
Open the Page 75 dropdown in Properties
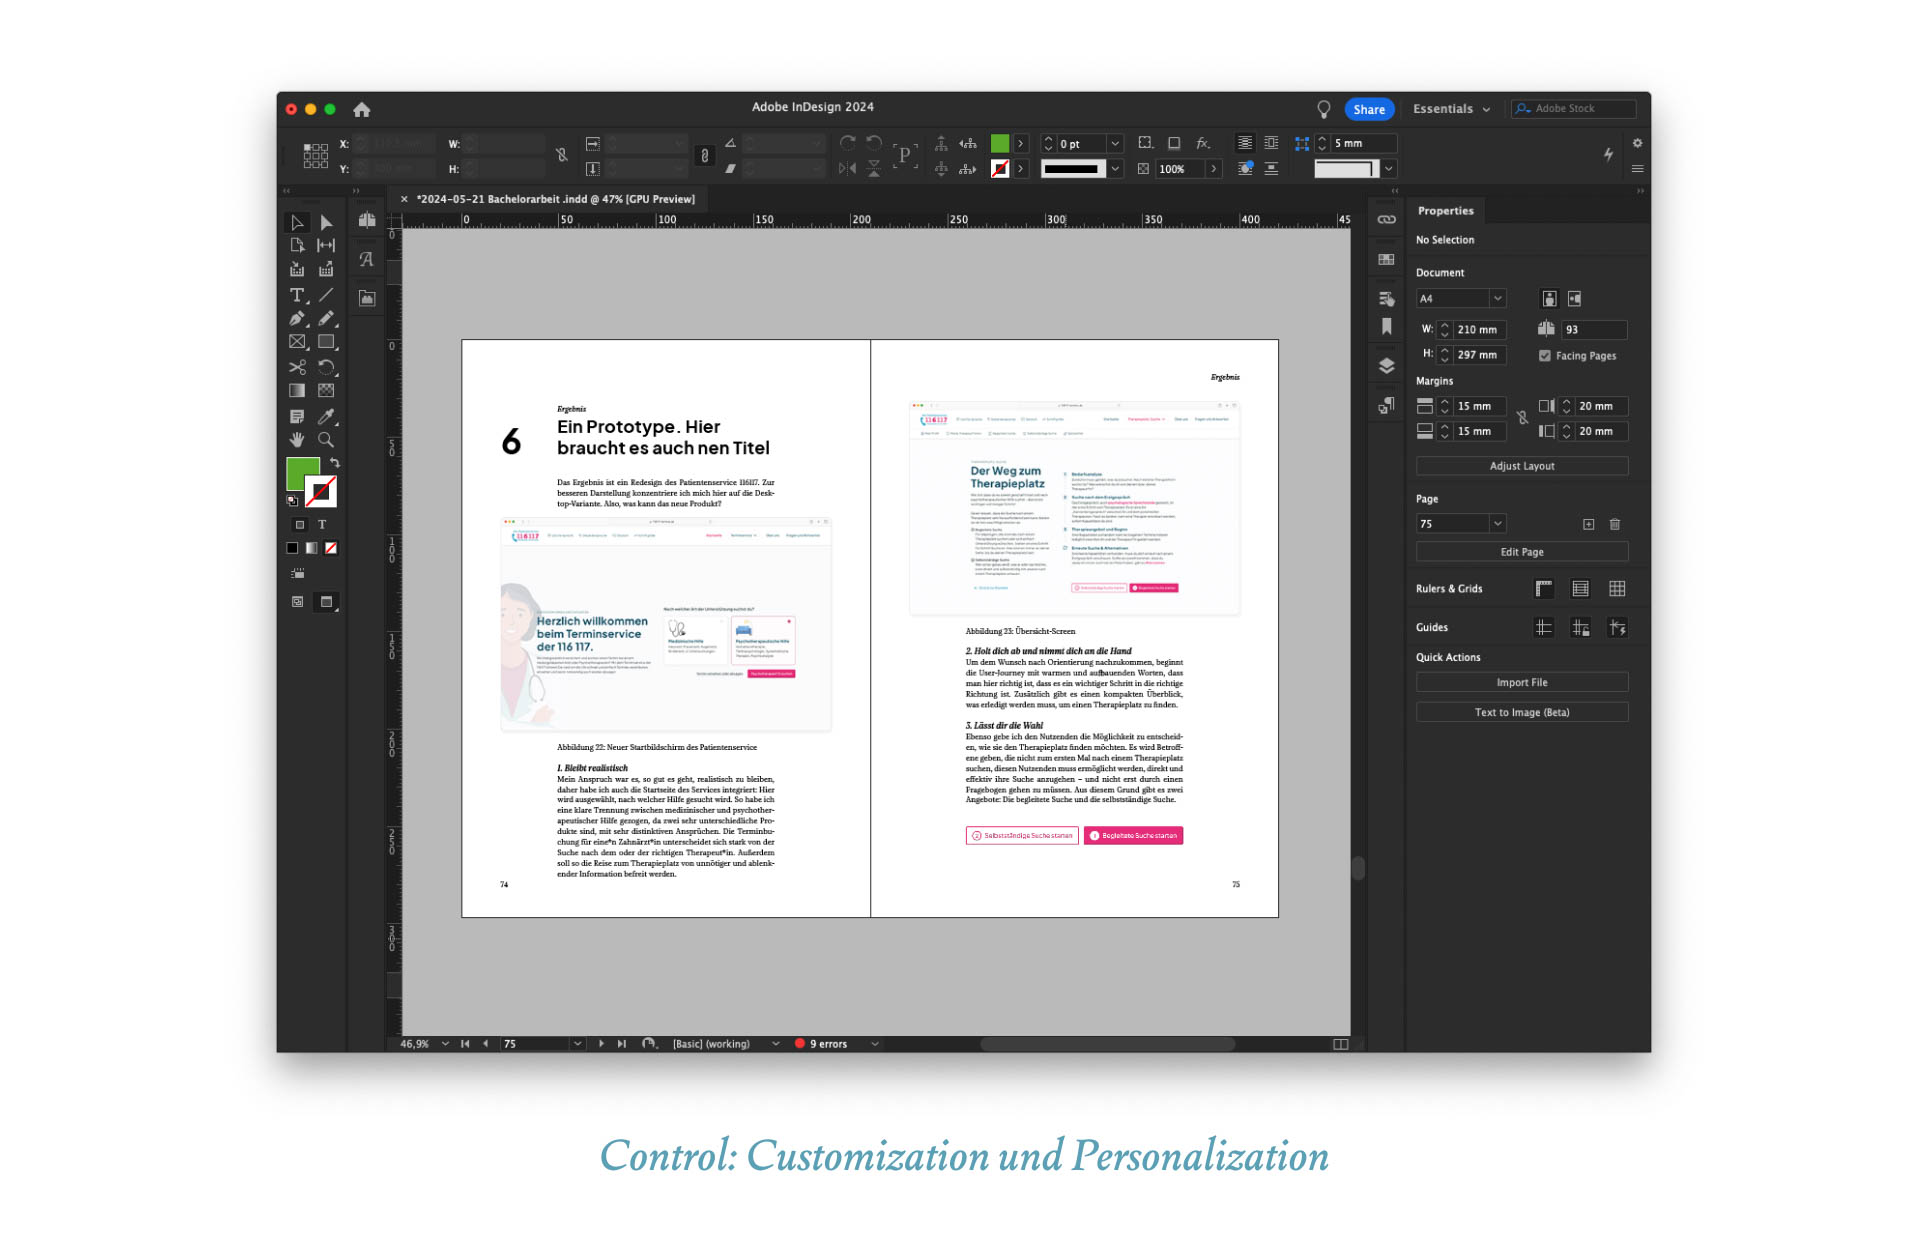1497,524
